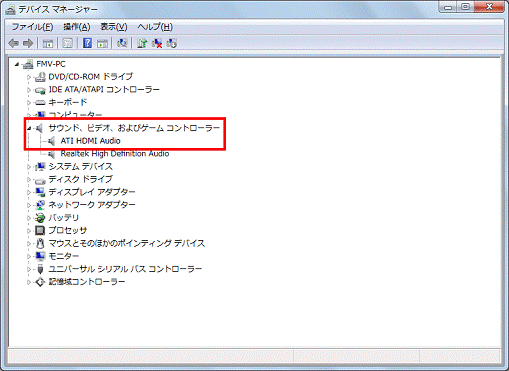Uninstall device icon with red X
Image resolution: width=509 pixels, height=371 pixels.
(157, 43)
